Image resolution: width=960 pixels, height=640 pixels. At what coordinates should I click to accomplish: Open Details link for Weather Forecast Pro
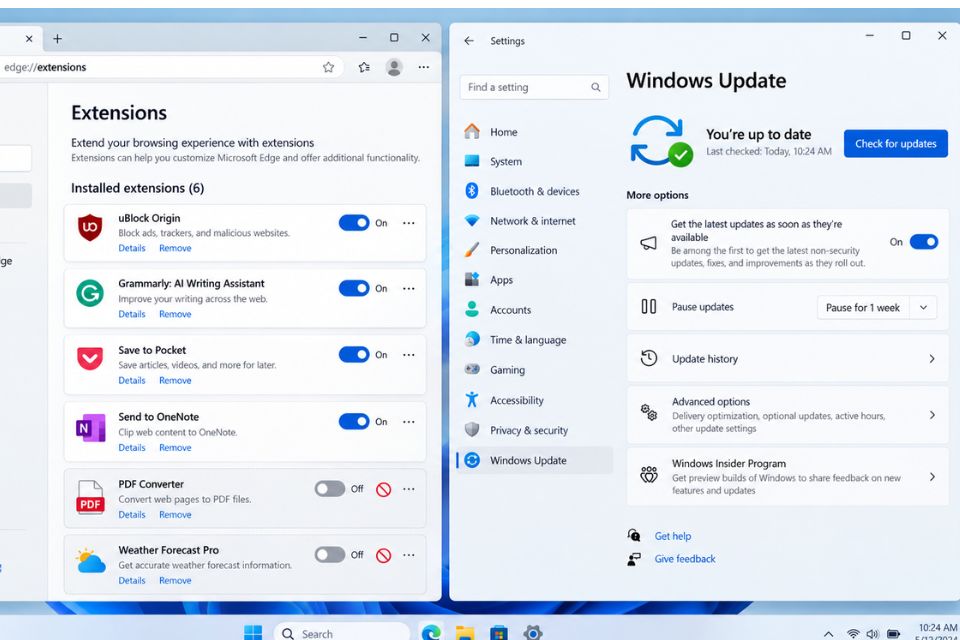coord(132,581)
